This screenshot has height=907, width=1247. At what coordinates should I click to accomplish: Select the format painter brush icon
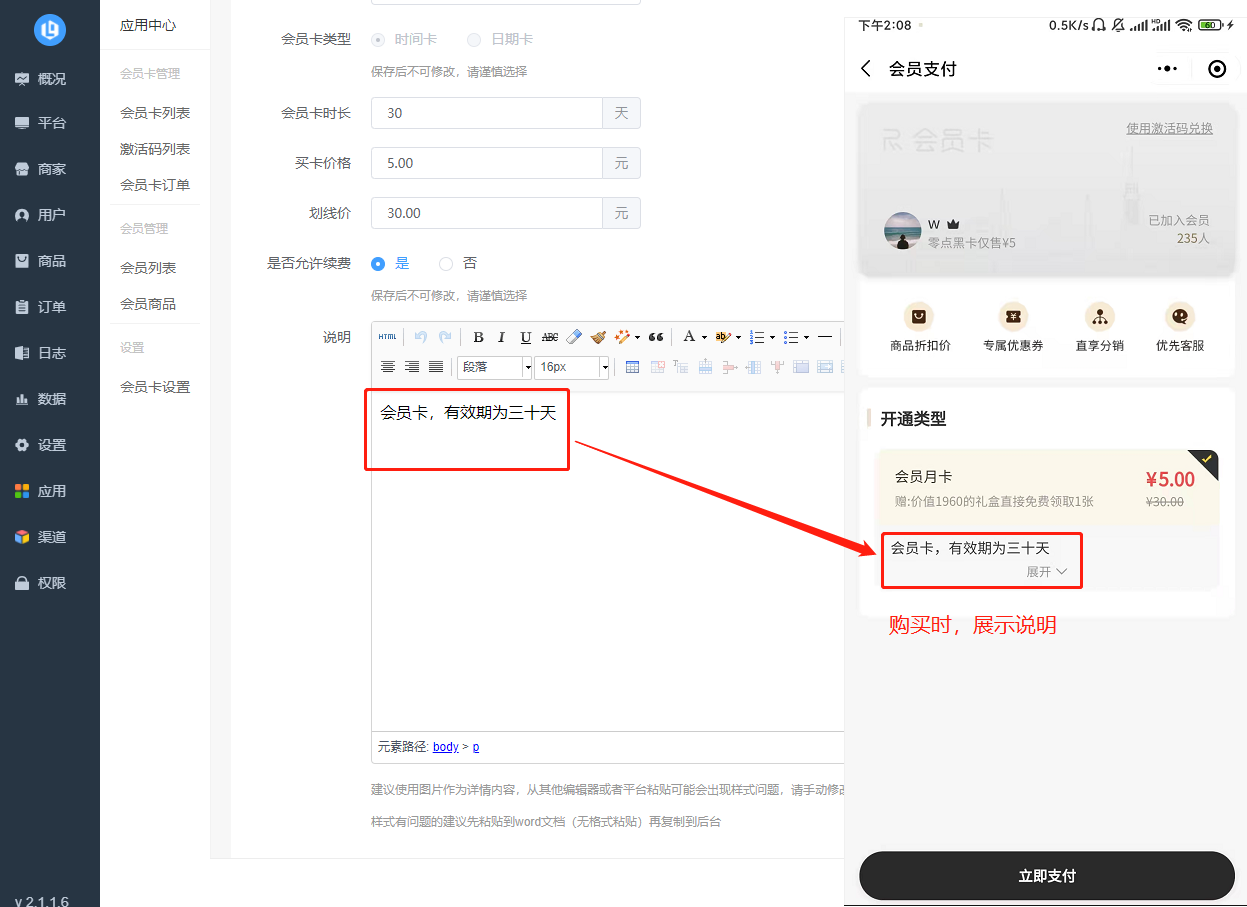tap(598, 337)
